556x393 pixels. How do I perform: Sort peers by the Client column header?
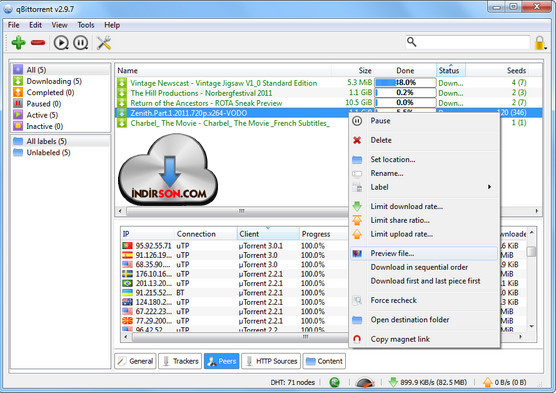[x=268, y=234]
